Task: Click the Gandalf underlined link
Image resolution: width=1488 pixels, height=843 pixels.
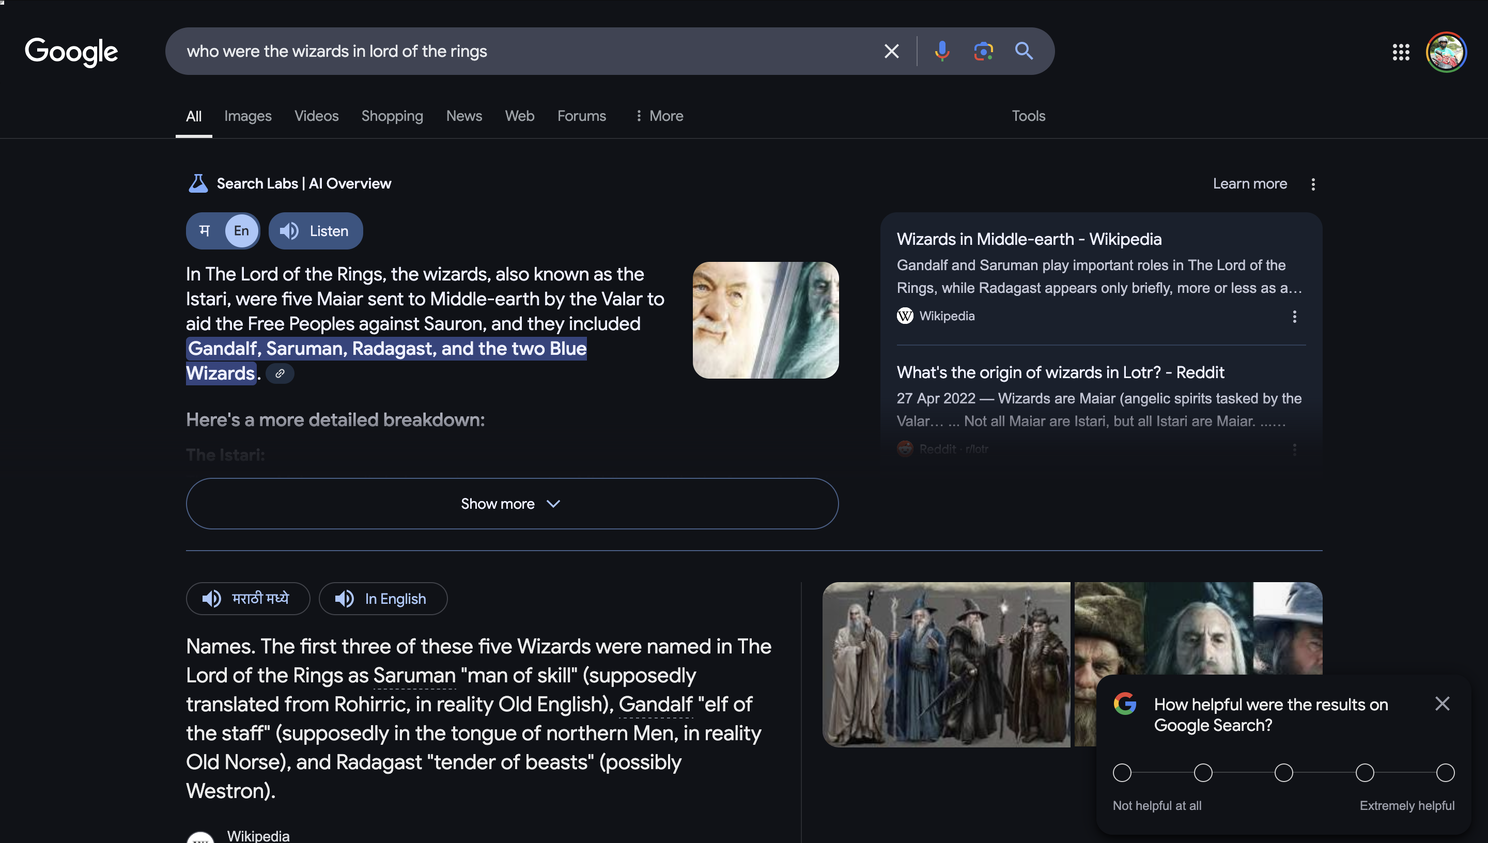Action: pyautogui.click(x=655, y=705)
